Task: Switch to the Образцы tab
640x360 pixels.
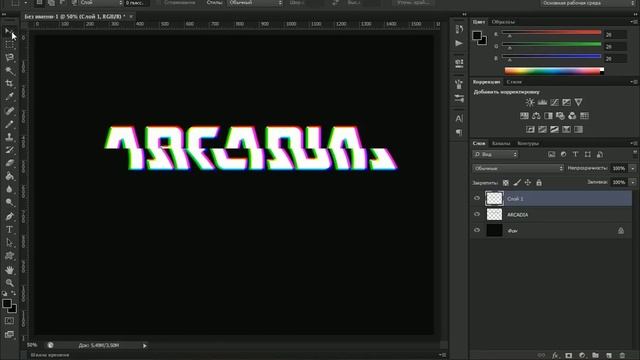Action: coord(503,22)
